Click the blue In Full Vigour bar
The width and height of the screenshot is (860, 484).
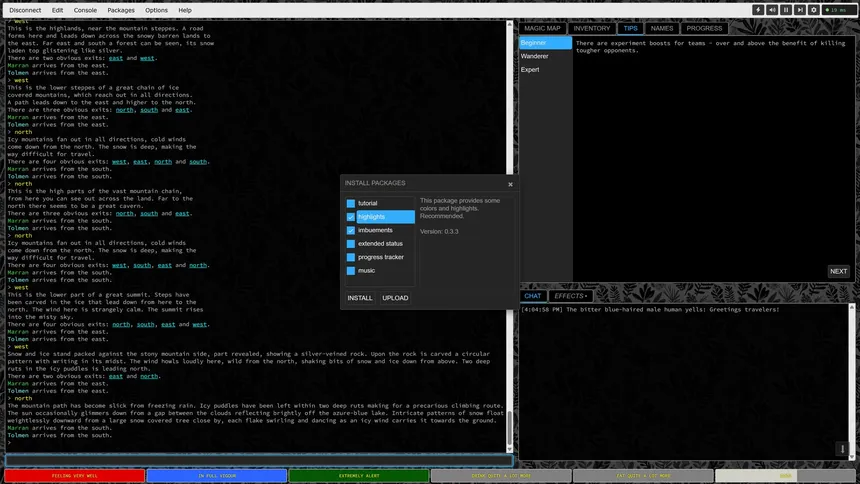[217, 476]
